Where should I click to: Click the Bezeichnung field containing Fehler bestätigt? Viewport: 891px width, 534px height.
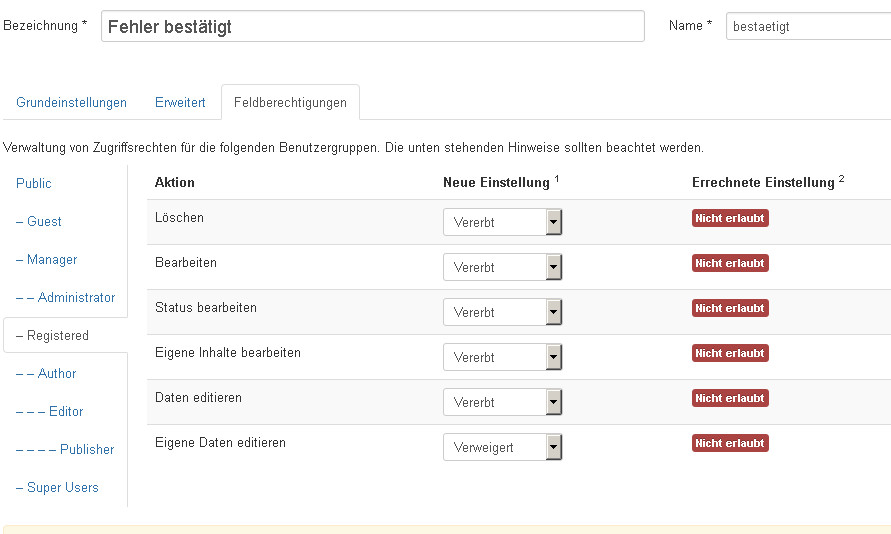372,27
